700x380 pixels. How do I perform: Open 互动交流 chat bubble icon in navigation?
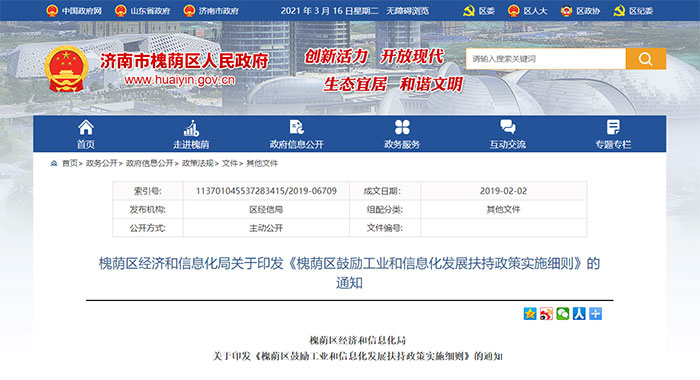pyautogui.click(x=508, y=127)
